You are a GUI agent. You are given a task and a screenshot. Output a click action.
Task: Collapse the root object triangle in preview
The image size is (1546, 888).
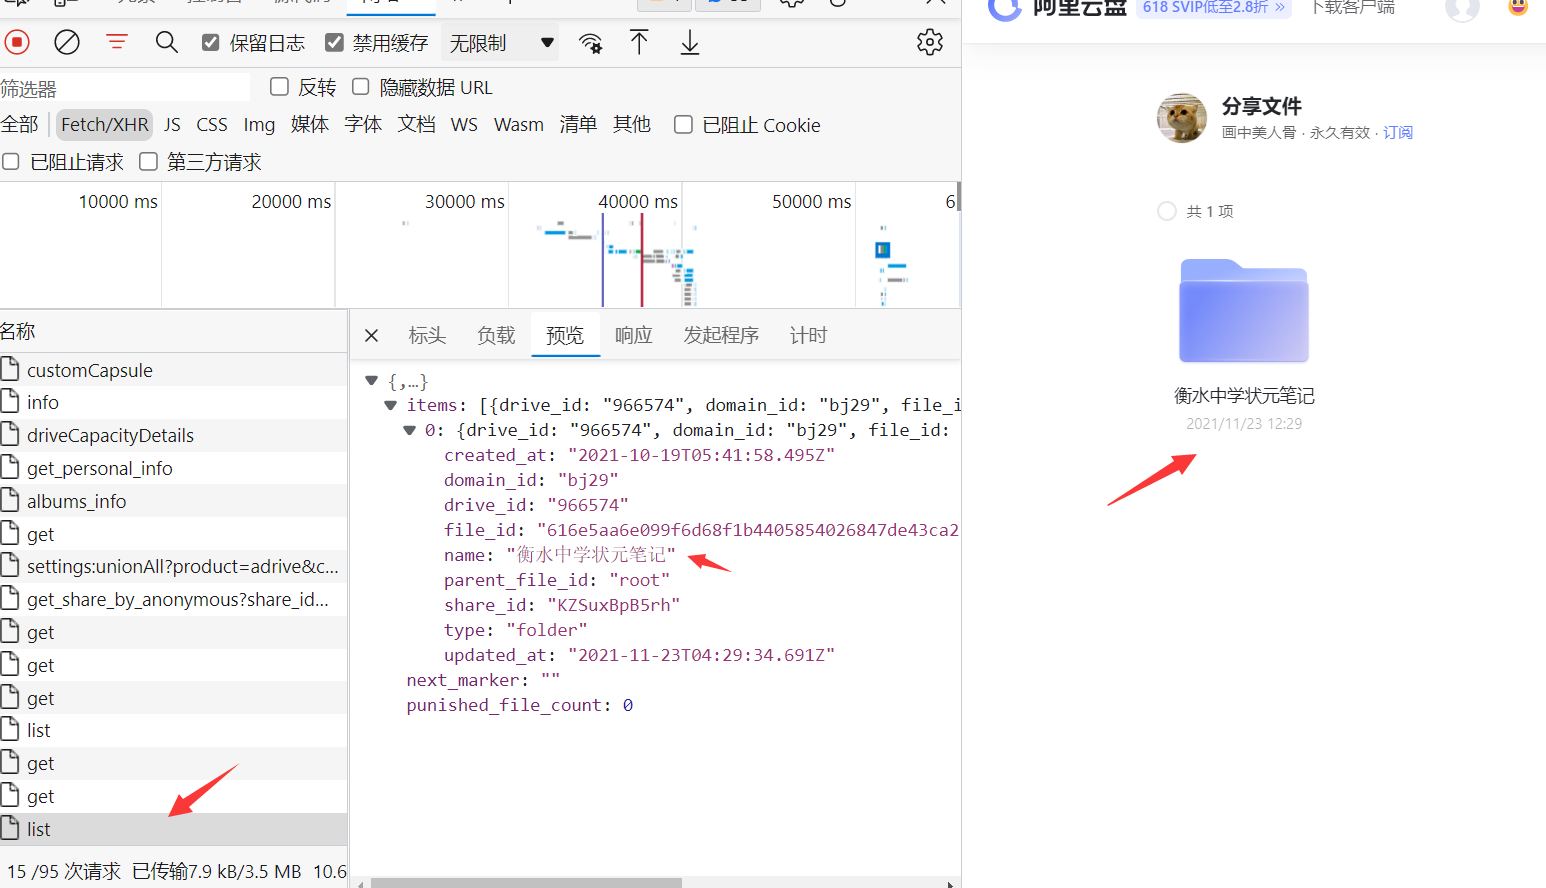pos(372,381)
